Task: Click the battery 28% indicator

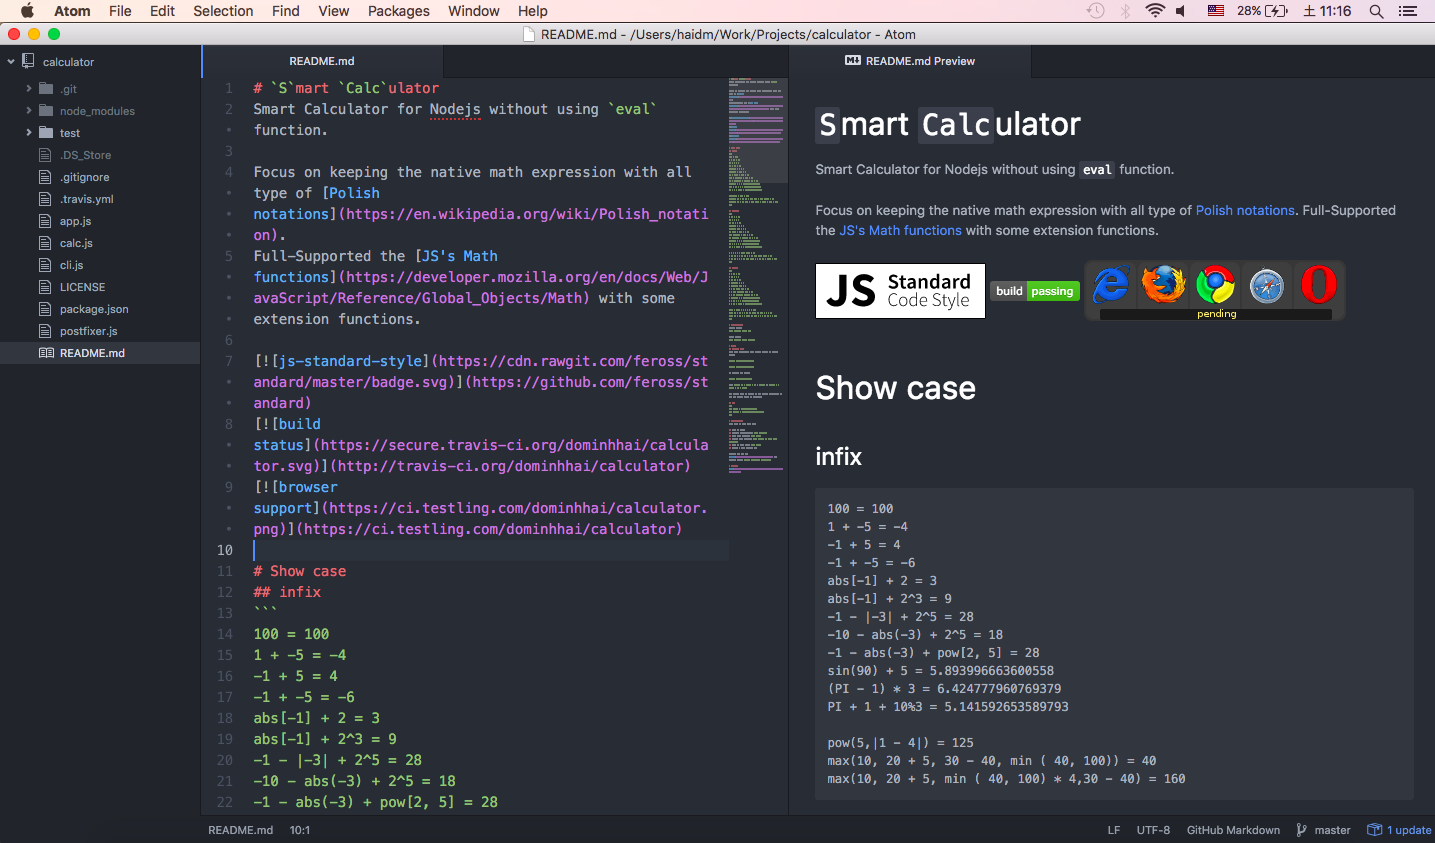Action: coord(1262,11)
